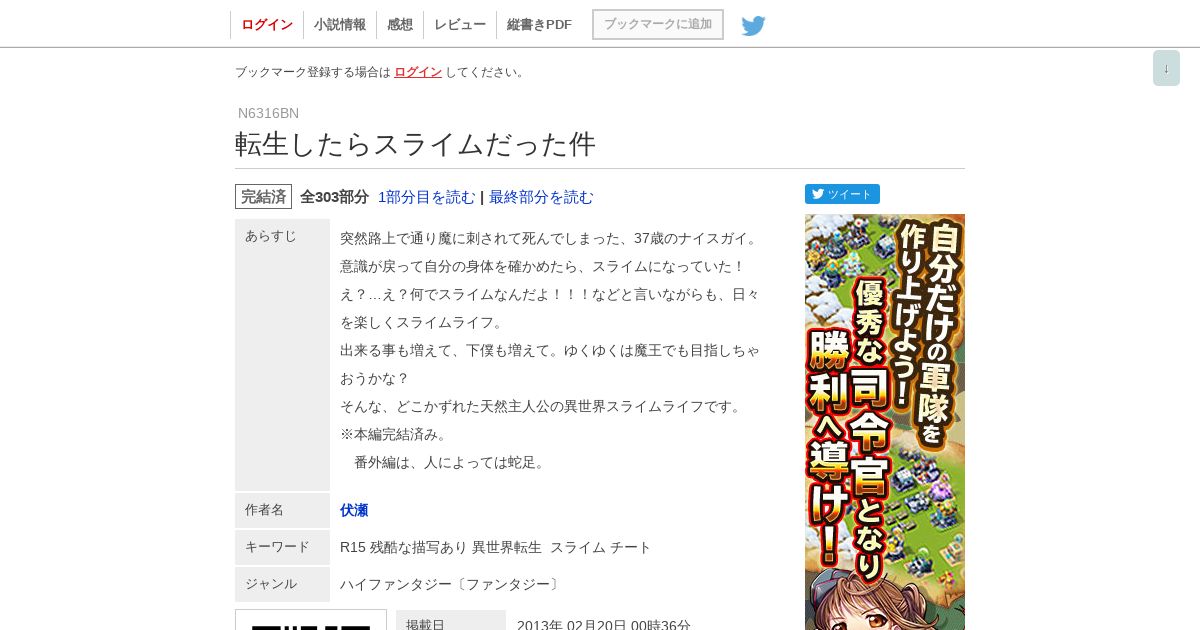This screenshot has height=630, width=1200.
Task: Click date 2013年 02月20日 00時36分
Action: point(604,625)
